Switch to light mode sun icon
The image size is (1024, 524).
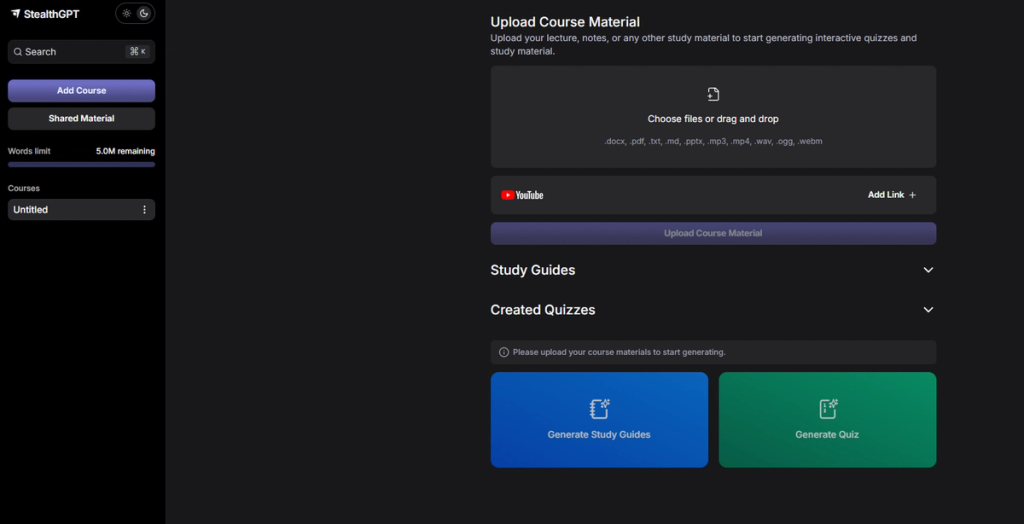(127, 13)
